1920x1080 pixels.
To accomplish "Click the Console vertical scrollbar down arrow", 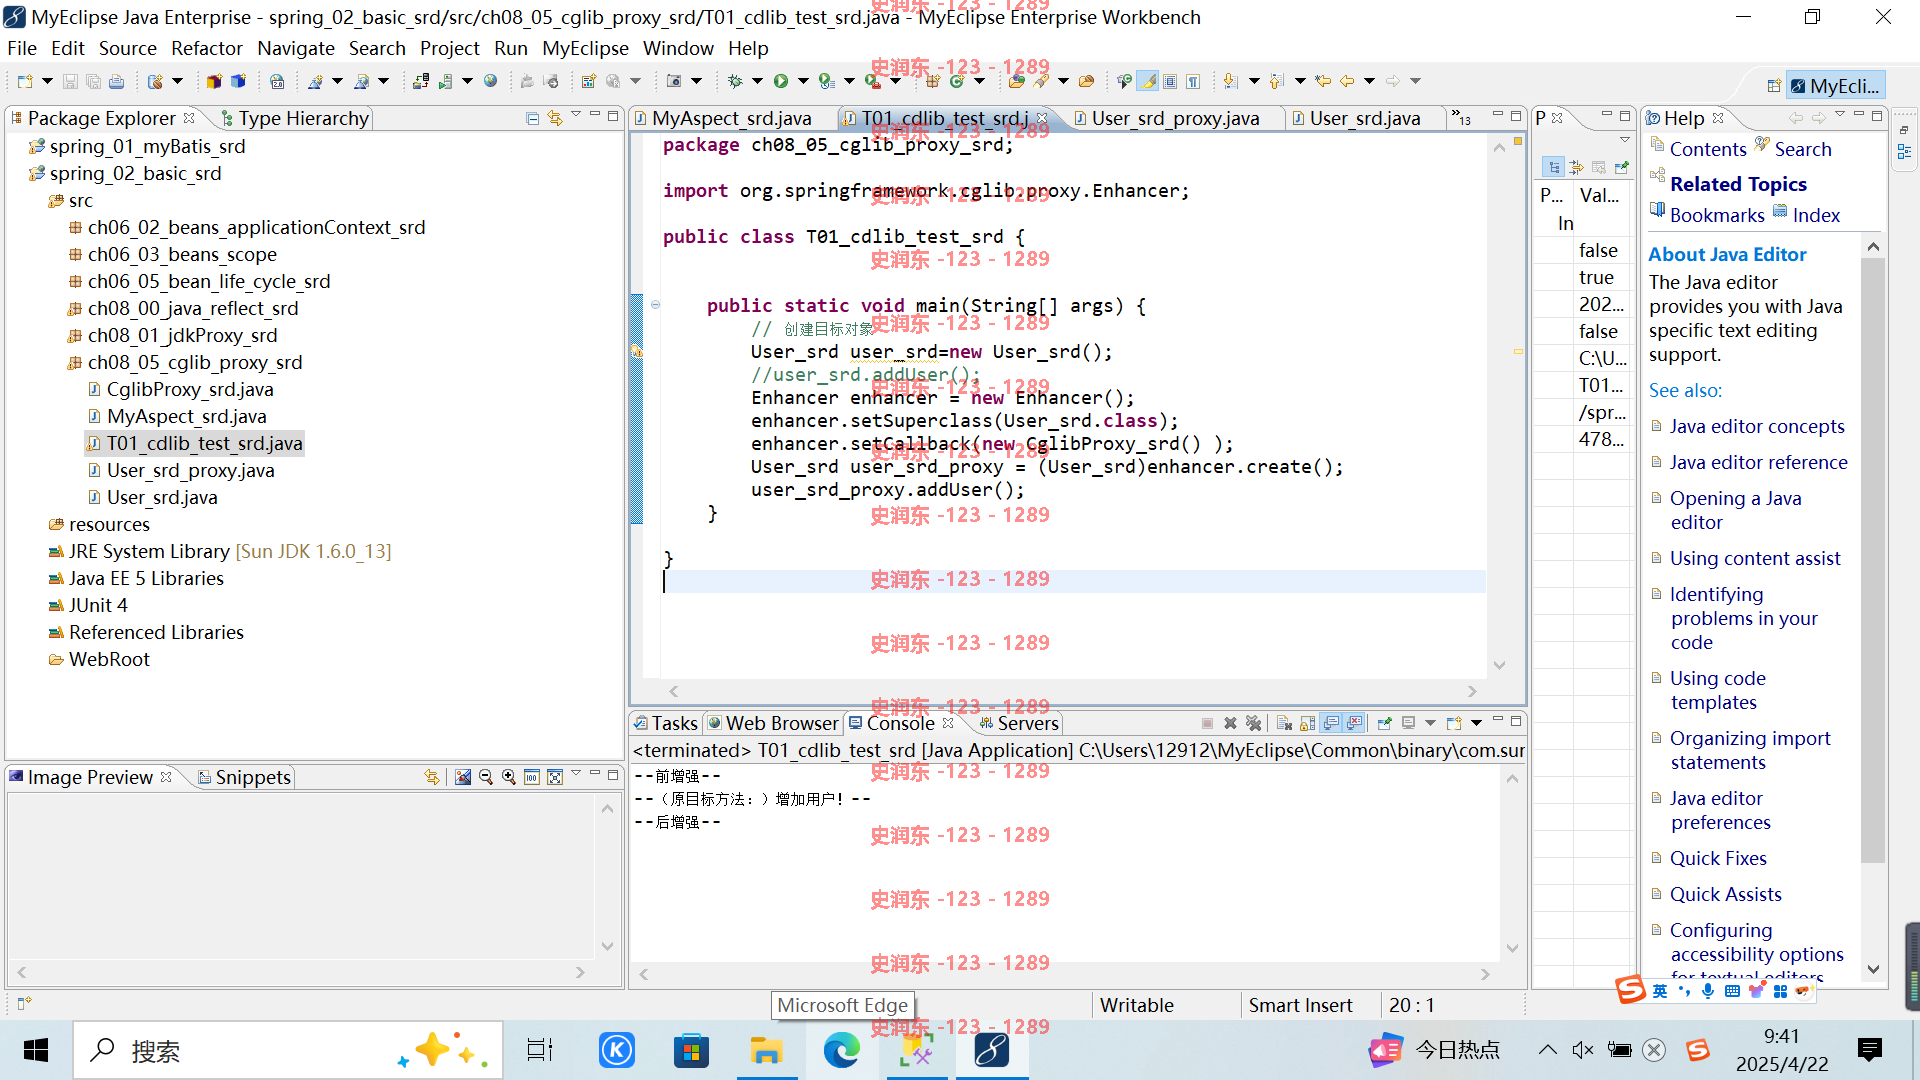I will click(1512, 948).
